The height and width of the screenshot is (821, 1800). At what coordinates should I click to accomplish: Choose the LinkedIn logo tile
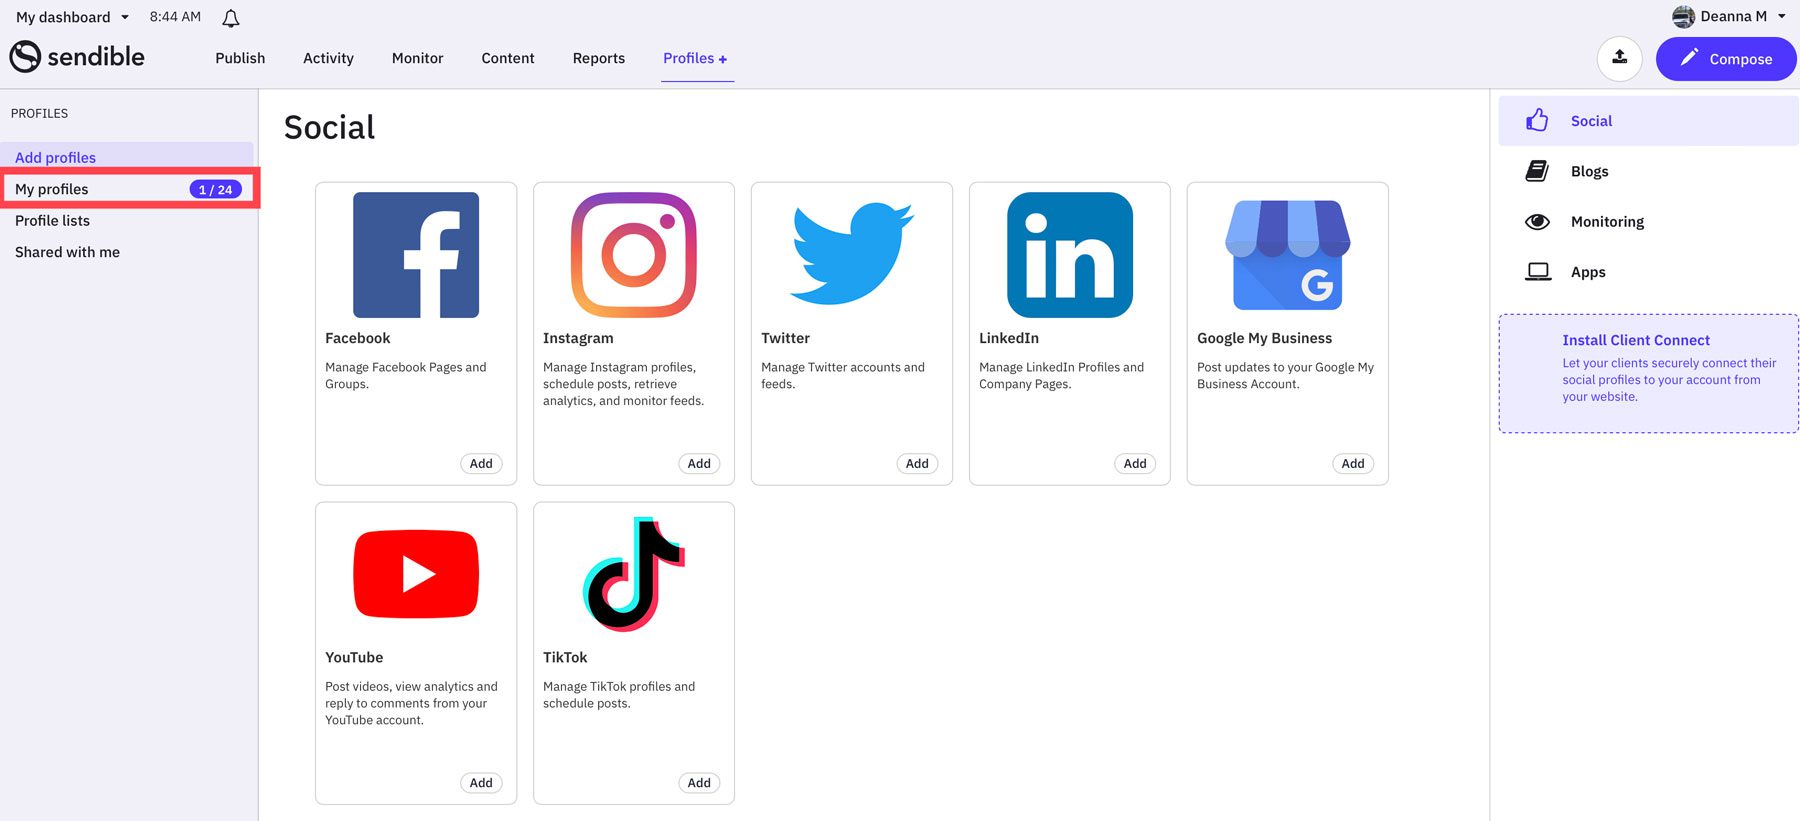1069,255
